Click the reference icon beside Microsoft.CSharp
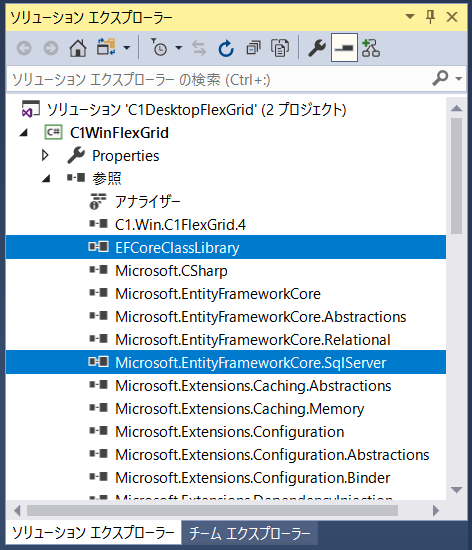The width and height of the screenshot is (472, 550). point(99,269)
